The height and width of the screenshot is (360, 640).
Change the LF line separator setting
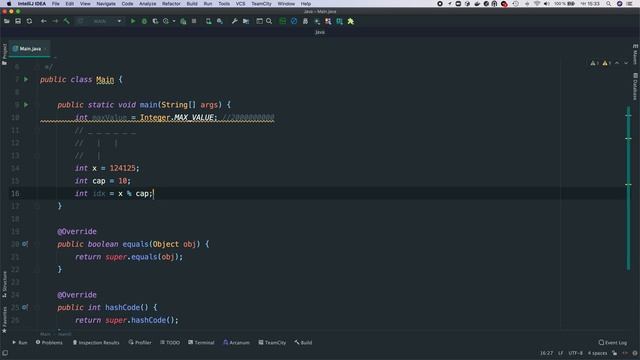[x=561, y=353]
